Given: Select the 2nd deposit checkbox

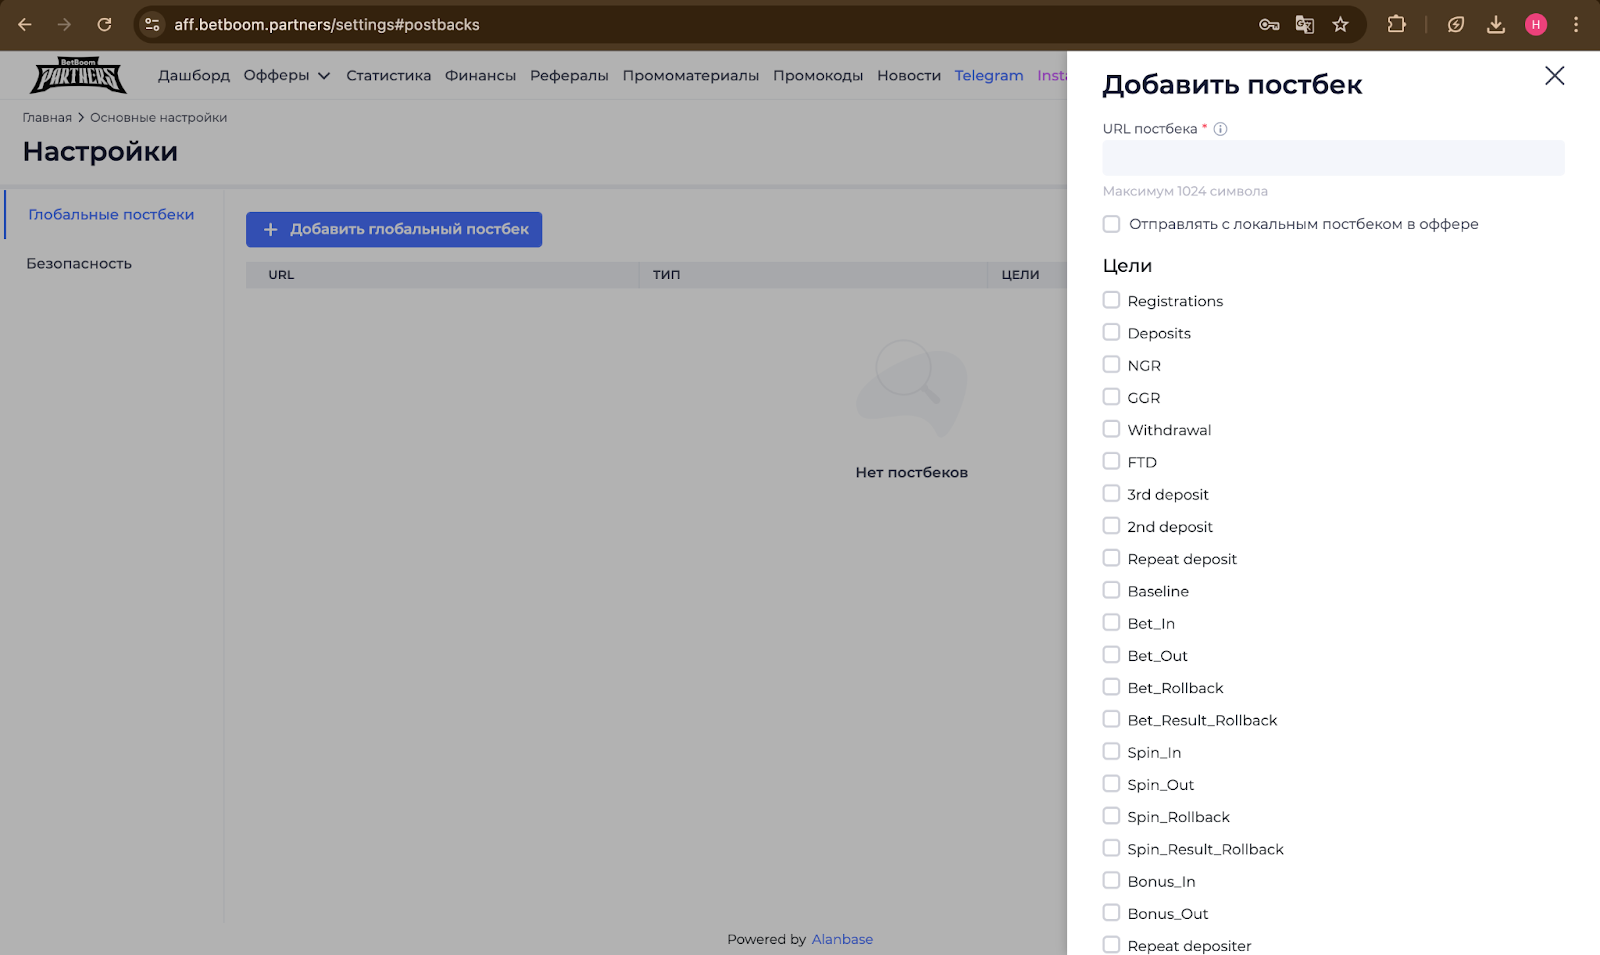Looking at the screenshot, I should [1111, 526].
